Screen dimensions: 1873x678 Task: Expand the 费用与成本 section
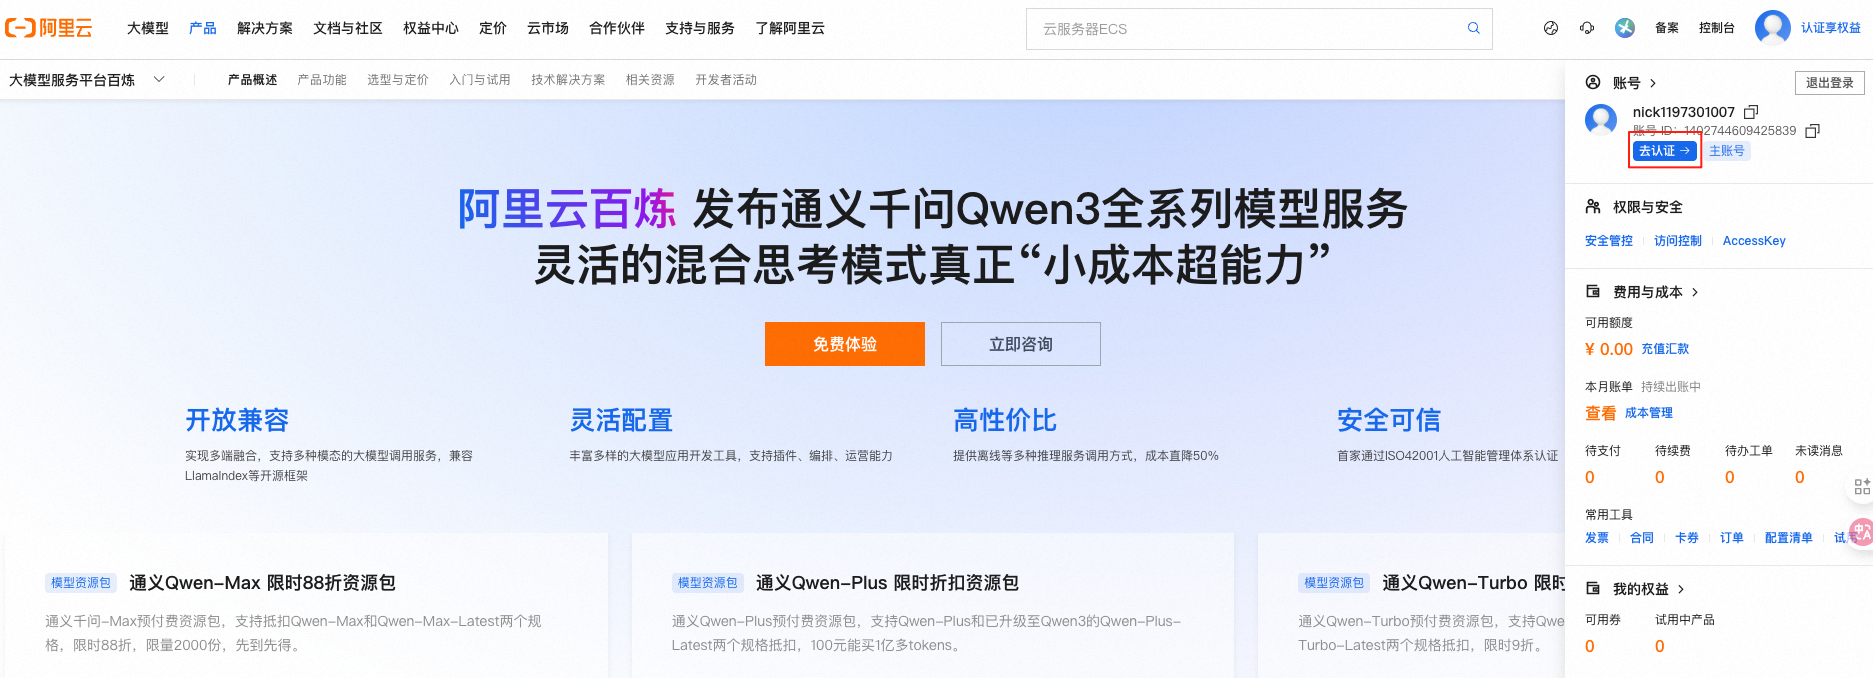(1695, 292)
